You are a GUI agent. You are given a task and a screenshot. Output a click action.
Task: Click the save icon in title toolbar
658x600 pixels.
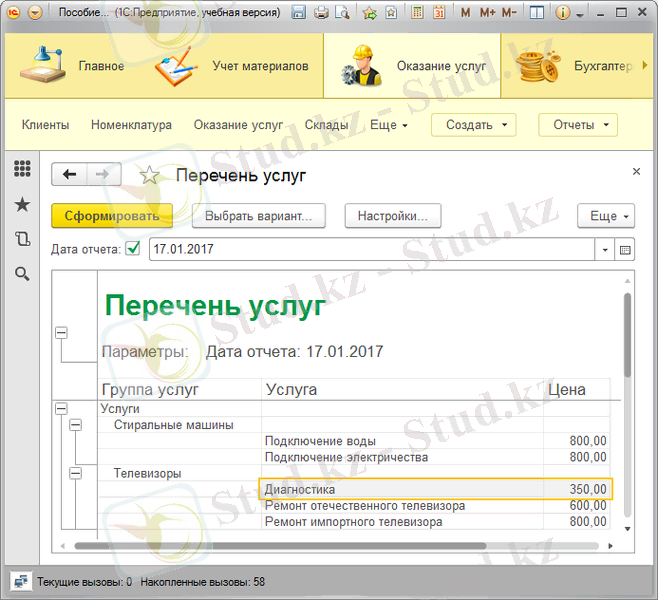[x=299, y=13]
